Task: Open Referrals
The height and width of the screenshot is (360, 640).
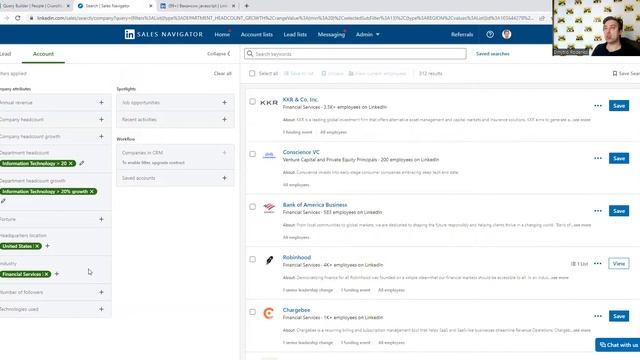Action: click(462, 34)
